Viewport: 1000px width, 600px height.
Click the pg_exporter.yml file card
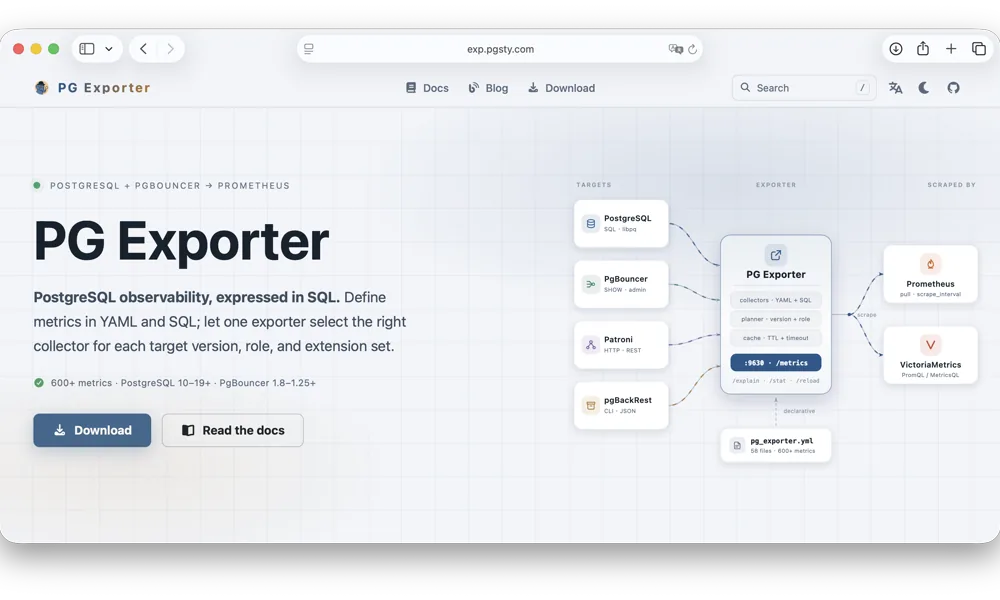pyautogui.click(x=776, y=445)
